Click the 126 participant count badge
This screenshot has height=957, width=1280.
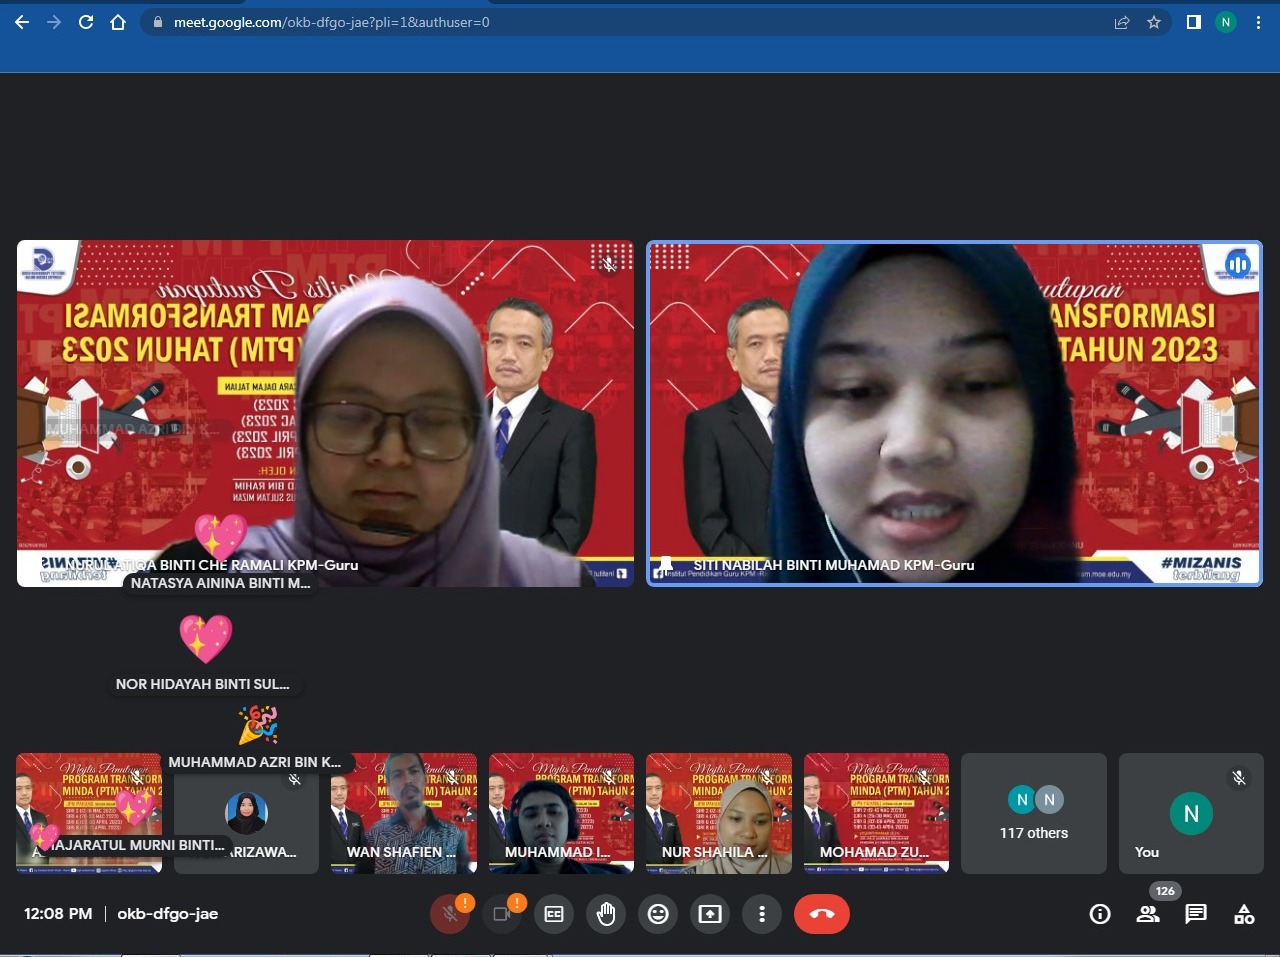[1165, 891]
